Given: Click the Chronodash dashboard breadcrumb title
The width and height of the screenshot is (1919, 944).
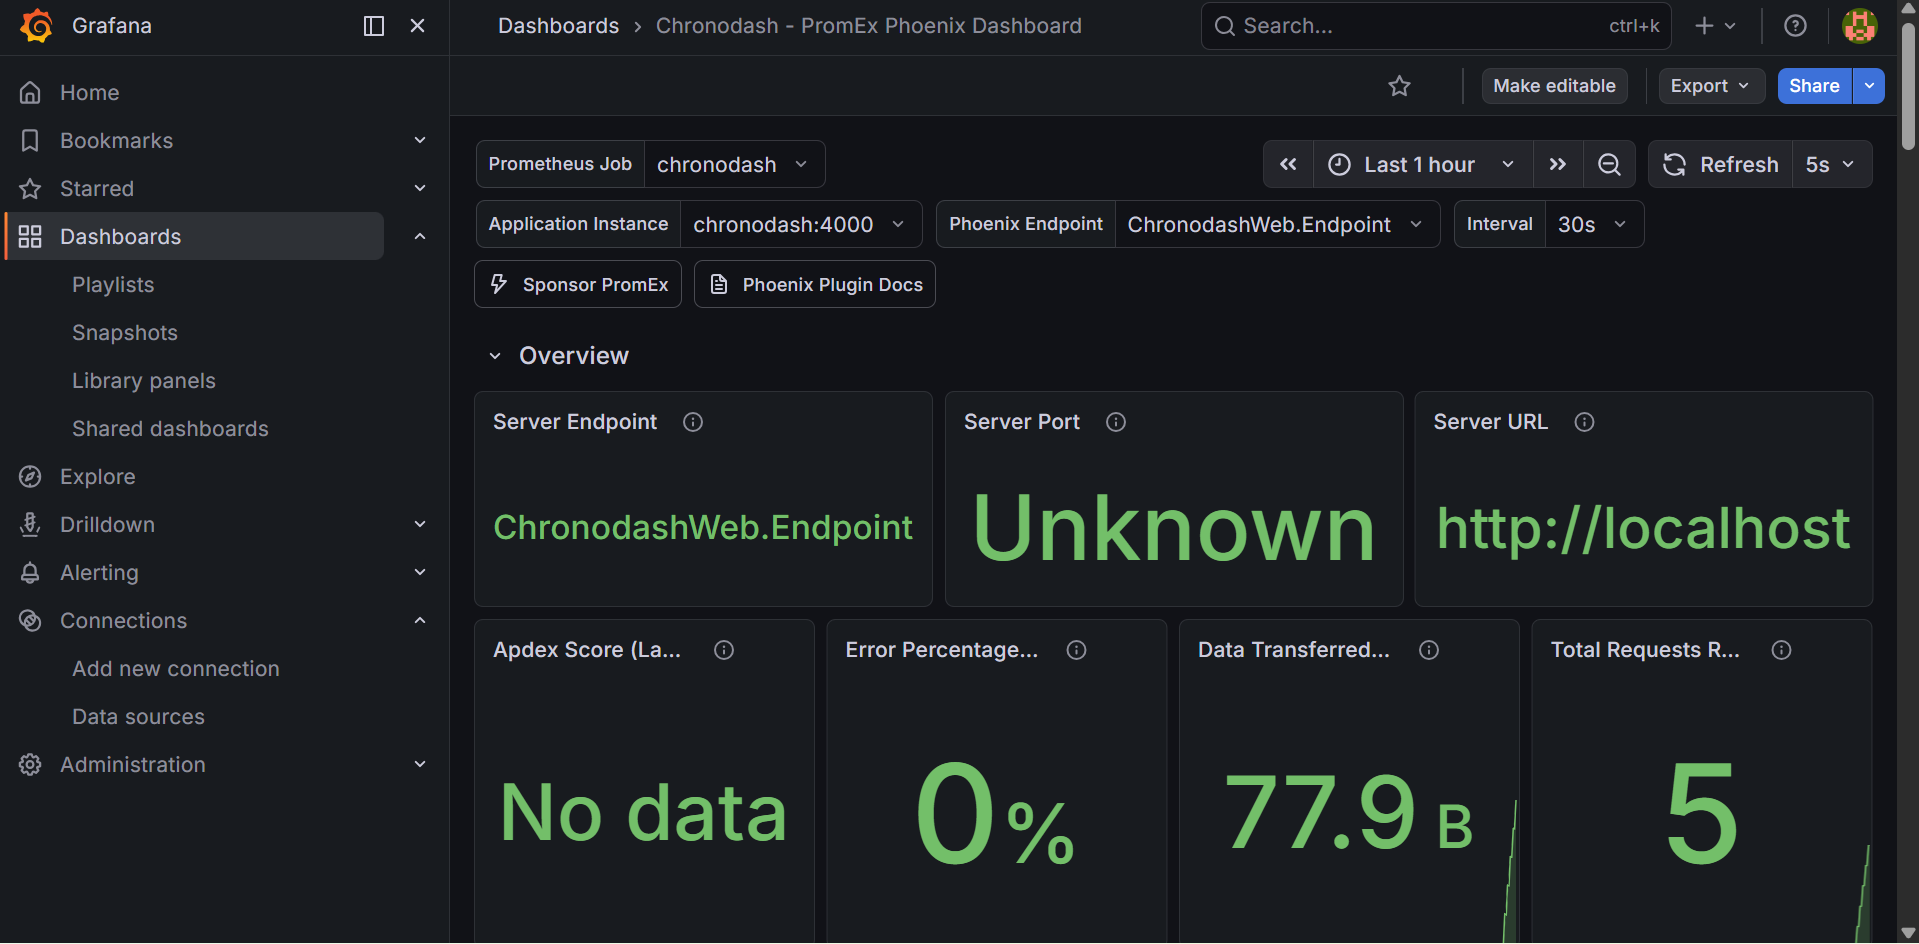Looking at the screenshot, I should [869, 26].
